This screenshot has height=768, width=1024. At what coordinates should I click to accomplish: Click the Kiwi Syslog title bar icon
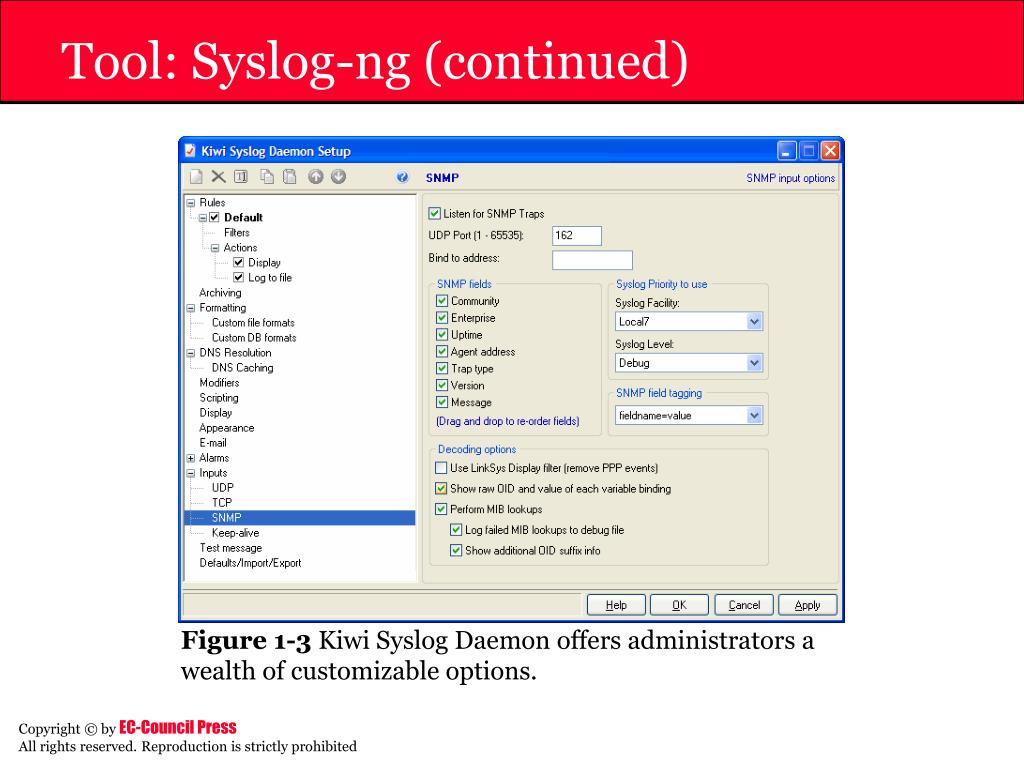[x=190, y=151]
